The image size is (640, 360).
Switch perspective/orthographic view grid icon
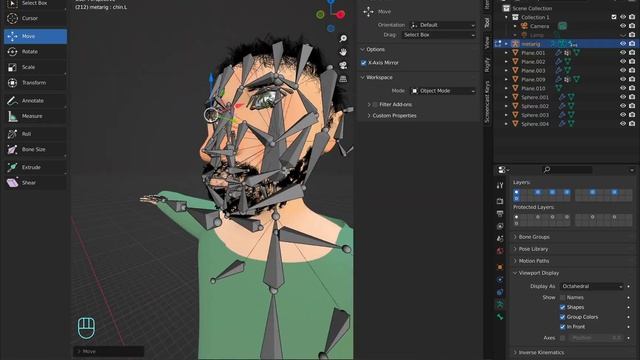[x=343, y=79]
